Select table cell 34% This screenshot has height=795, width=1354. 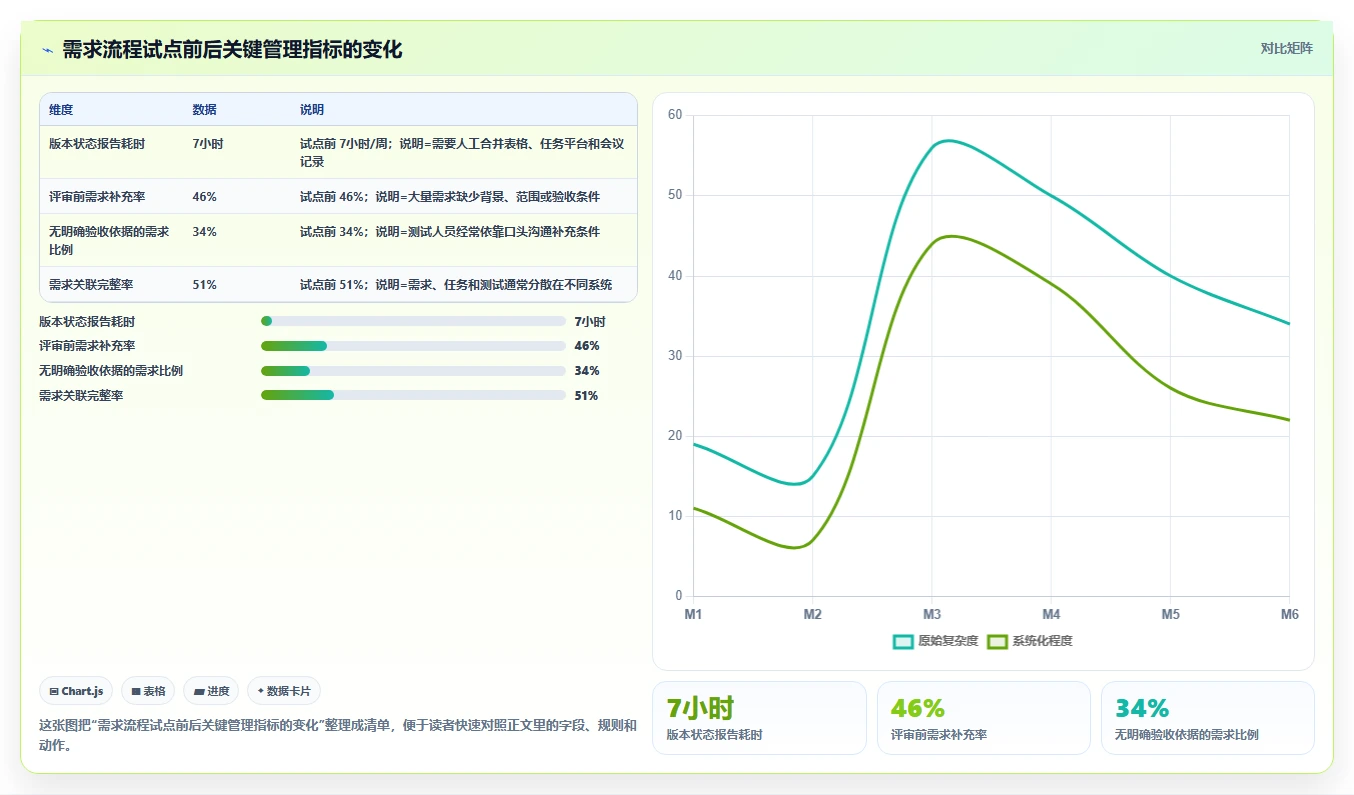click(204, 232)
